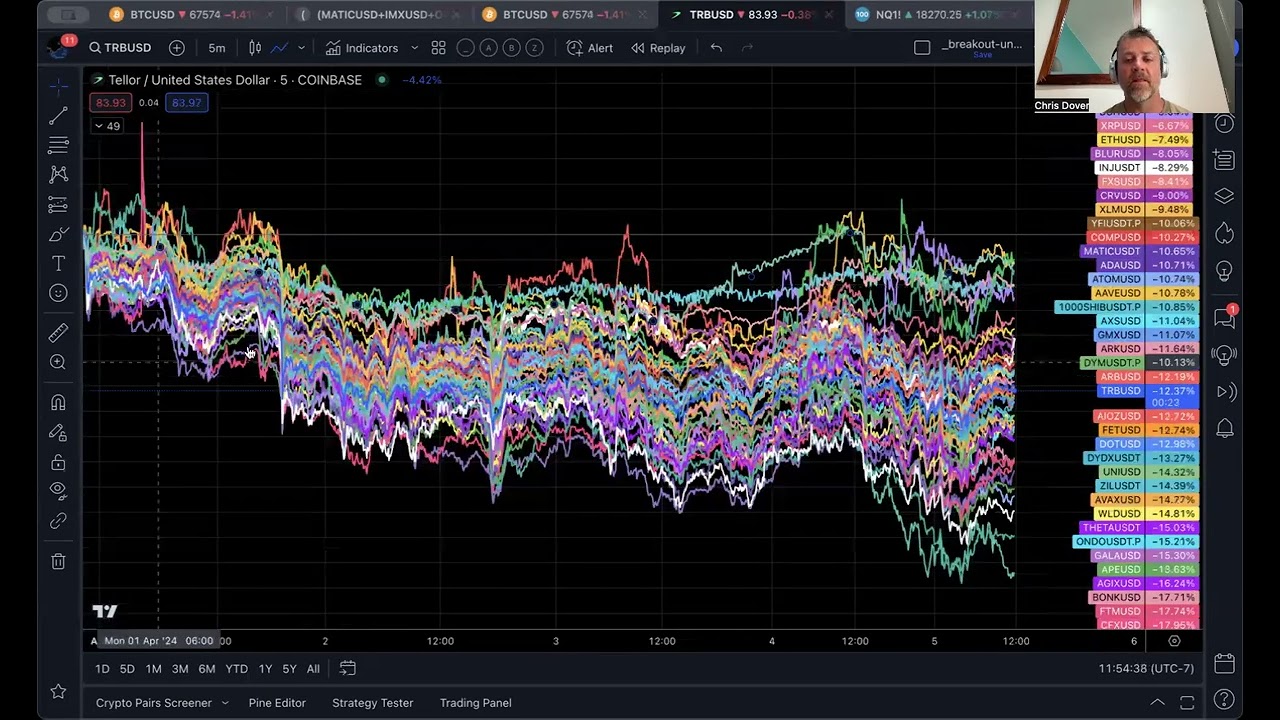Open the Pine Editor tab
This screenshot has height=720, width=1280.
coord(277,703)
